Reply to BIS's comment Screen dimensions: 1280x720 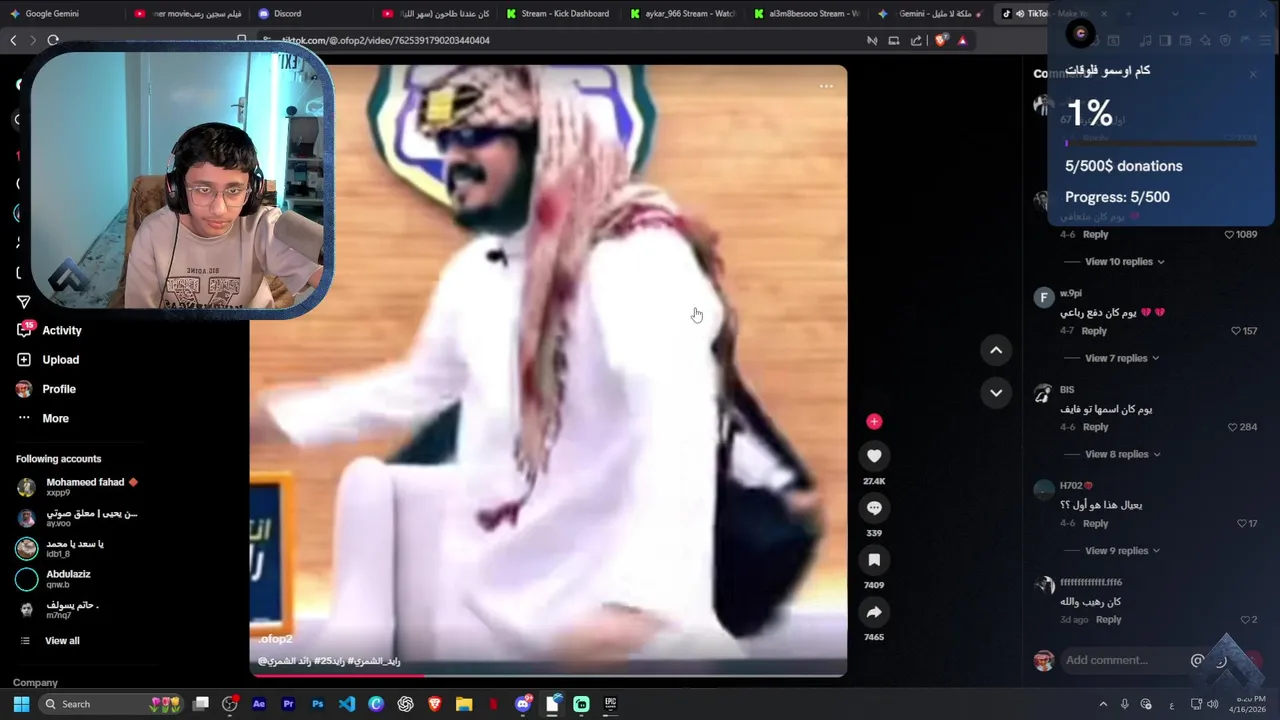tap(1096, 427)
